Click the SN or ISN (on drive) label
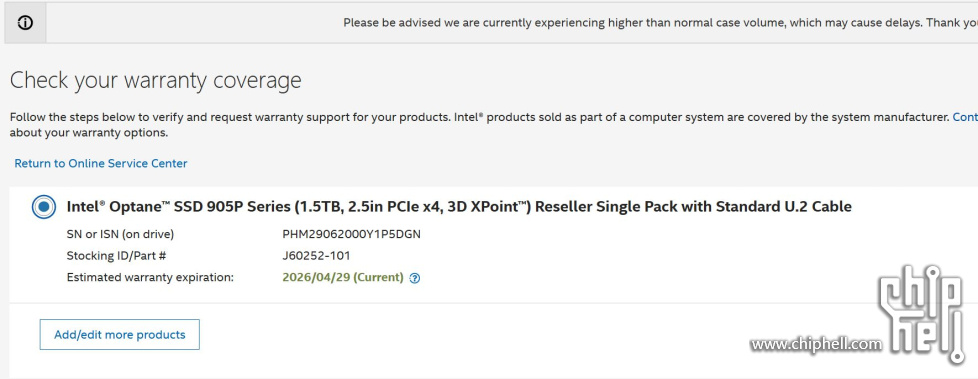 tap(120, 234)
